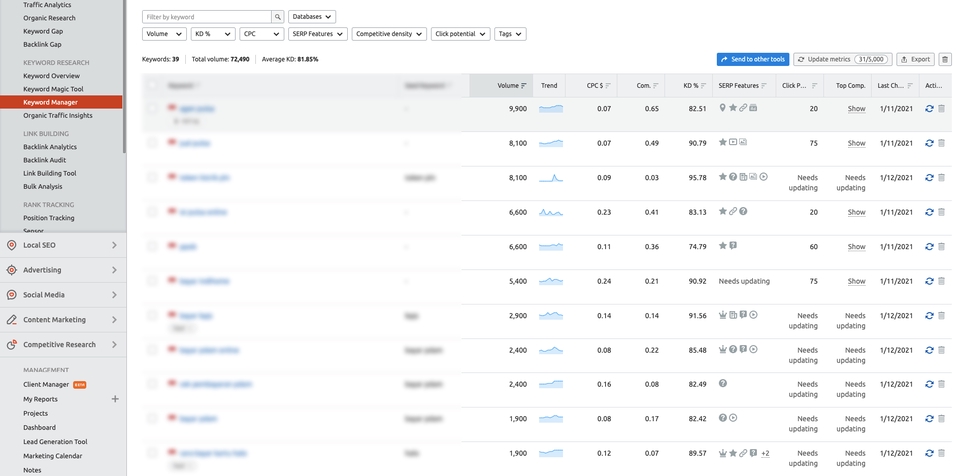Check the row with KD 85.48
Viewport: 960px width, 476px height.
pyautogui.click(x=152, y=350)
